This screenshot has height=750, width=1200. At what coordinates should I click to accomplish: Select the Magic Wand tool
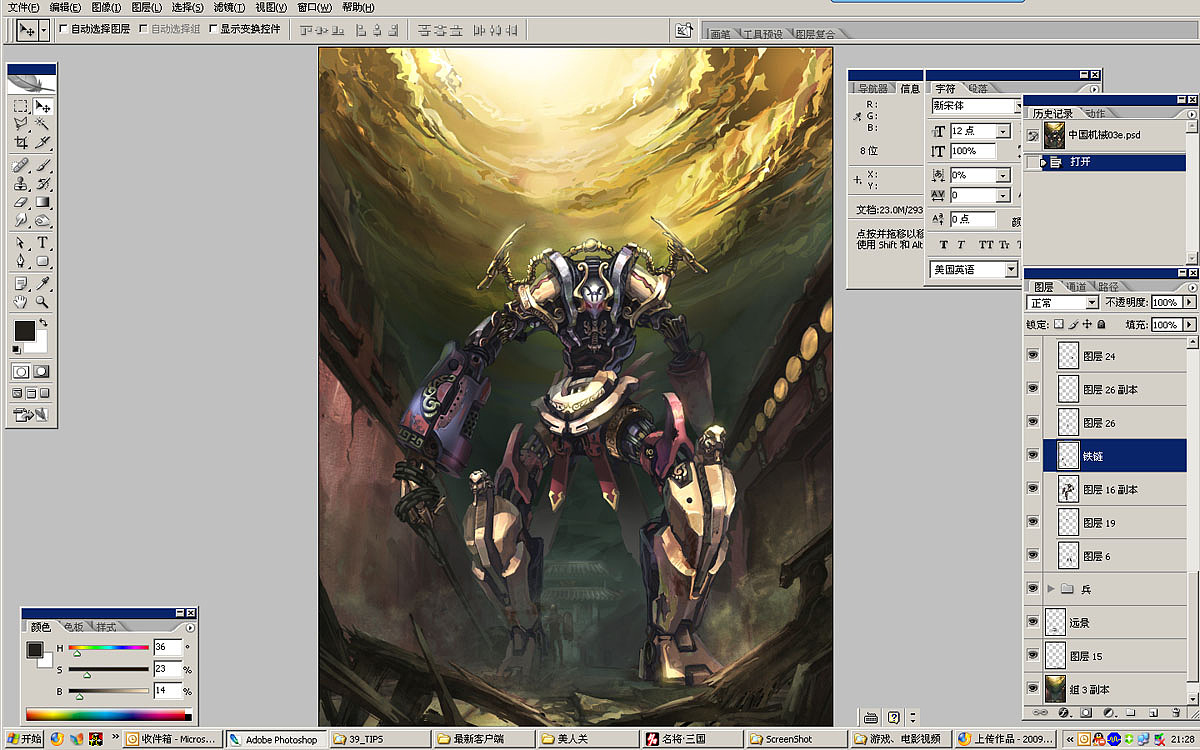43,125
